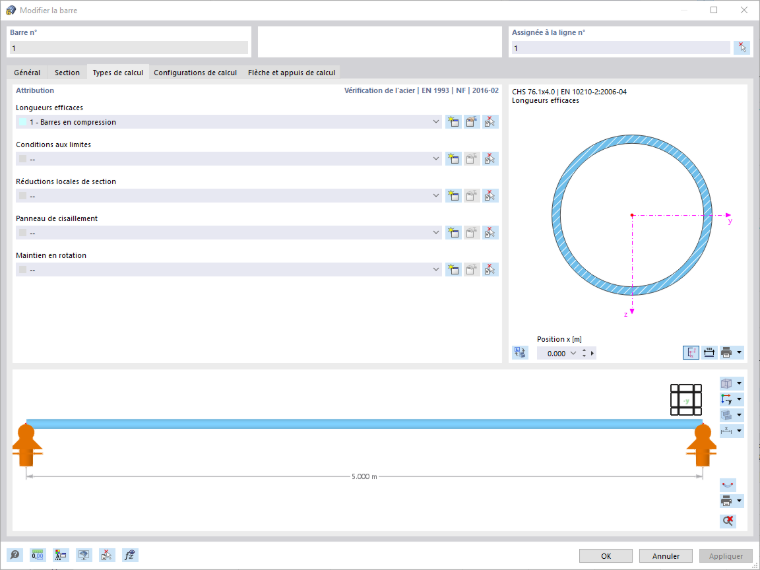Open the Configurations de calcul tab
The height and width of the screenshot is (570, 760).
(195, 72)
